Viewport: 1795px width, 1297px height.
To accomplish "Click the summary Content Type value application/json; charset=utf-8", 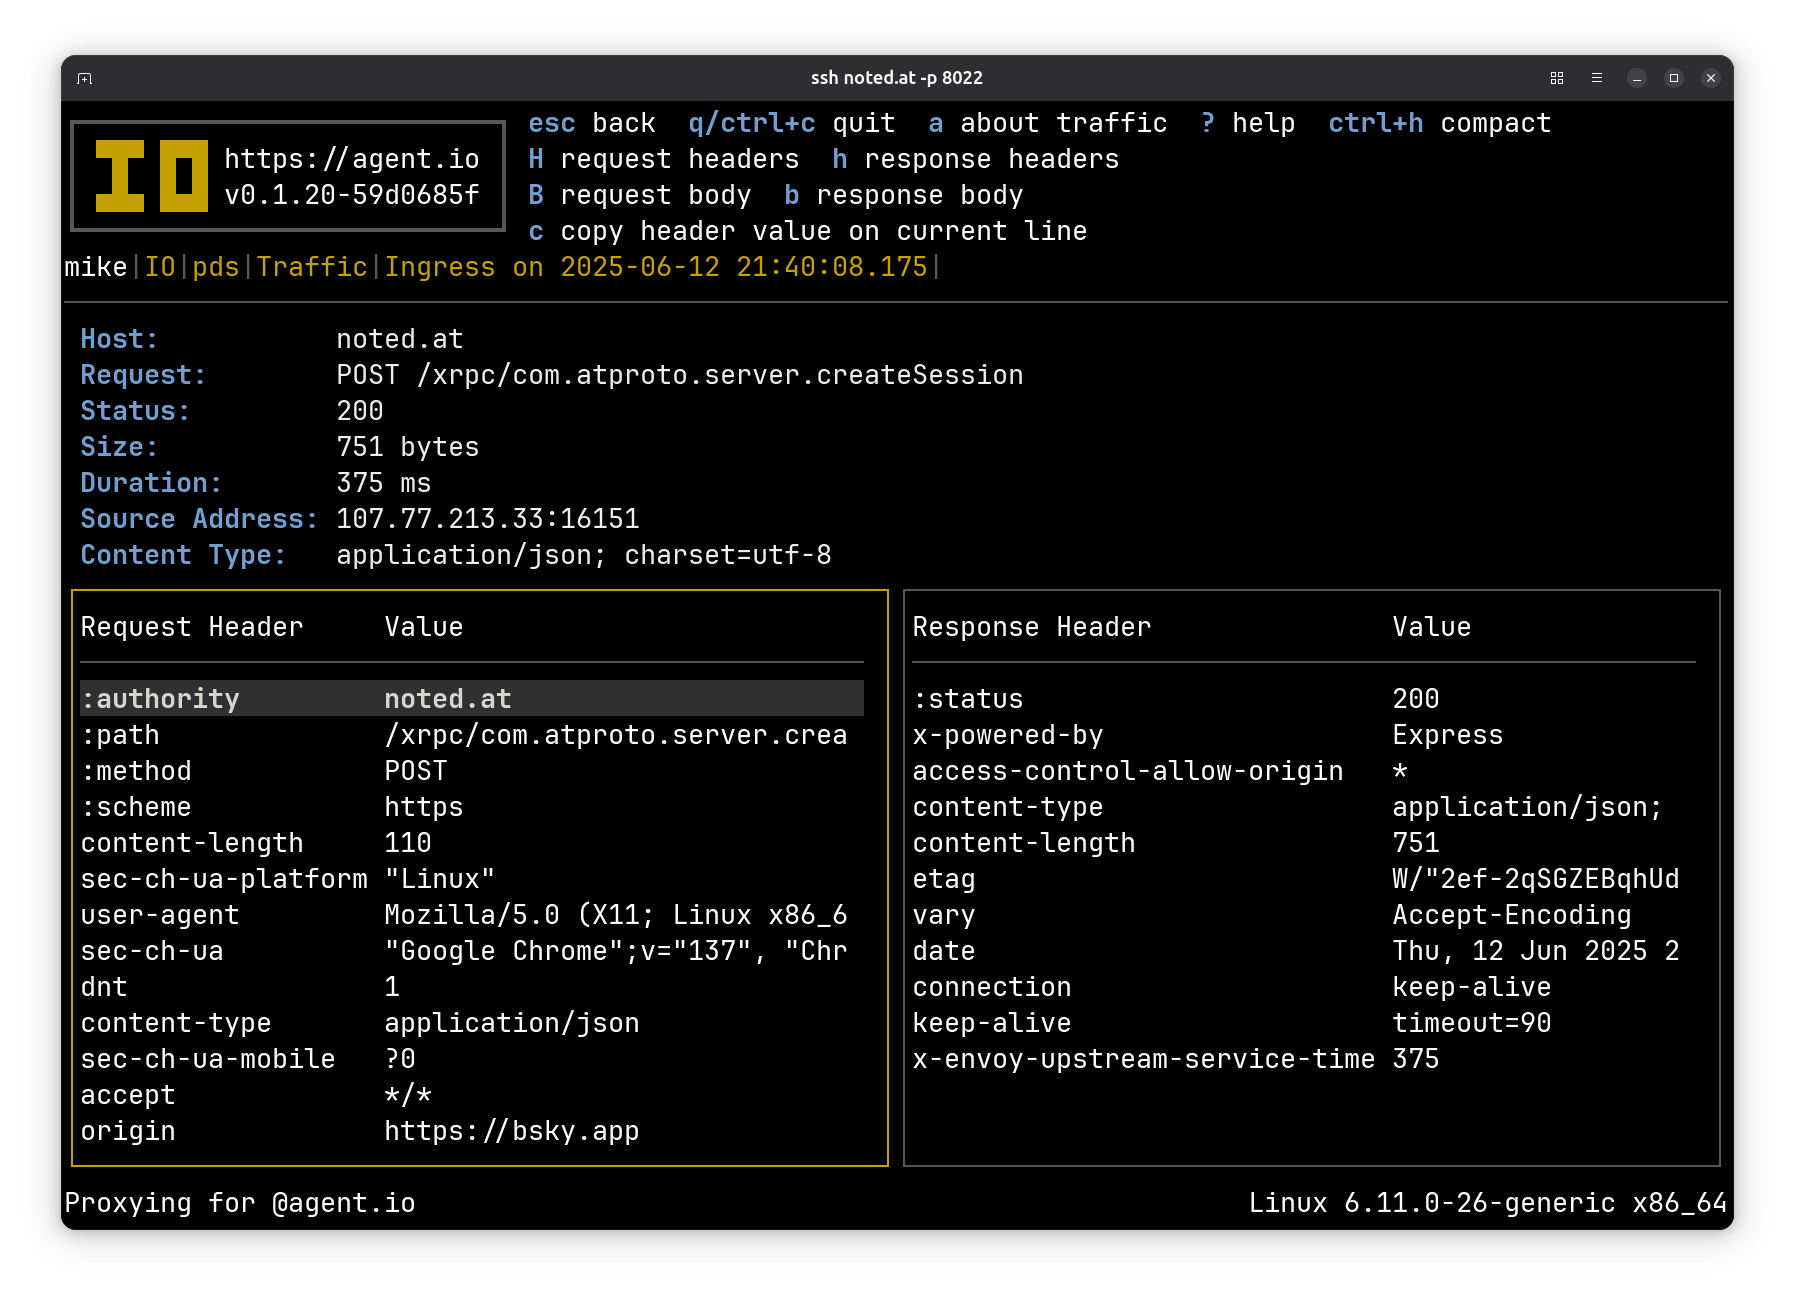I will tap(584, 555).
